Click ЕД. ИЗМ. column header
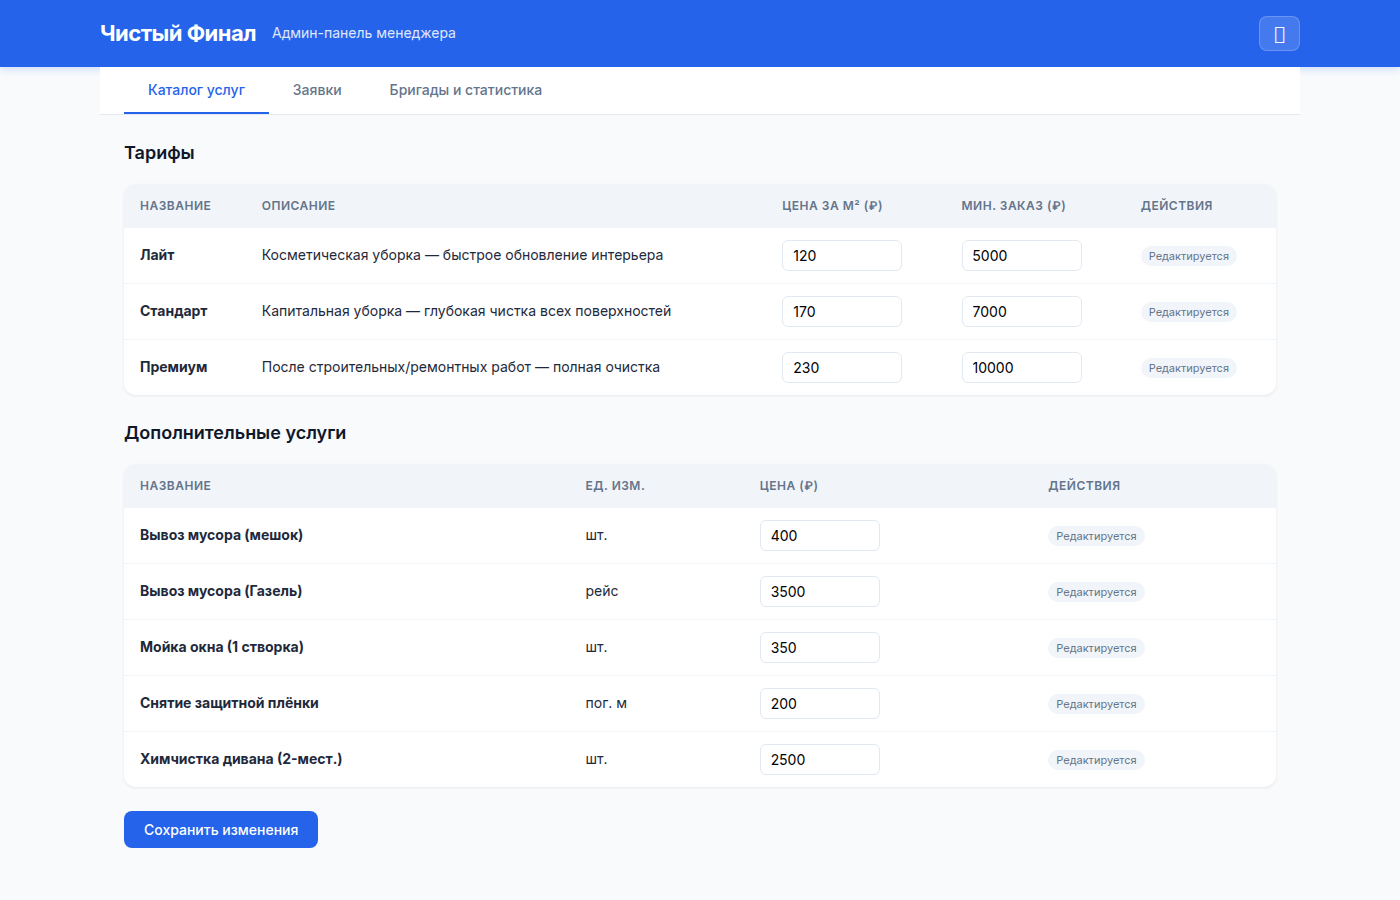The height and width of the screenshot is (900, 1400). pos(615,486)
